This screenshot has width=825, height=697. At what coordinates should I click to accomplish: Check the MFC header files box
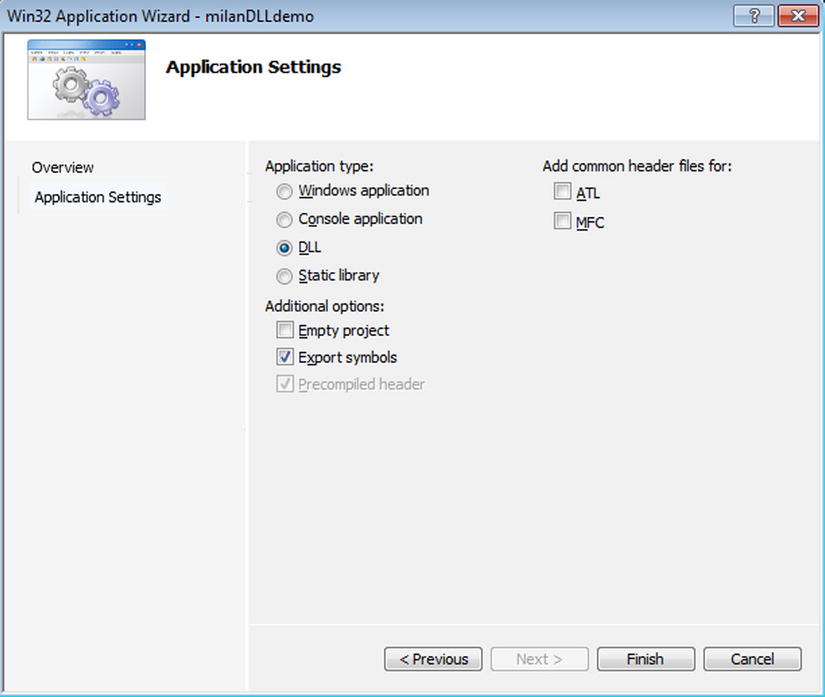click(x=562, y=220)
